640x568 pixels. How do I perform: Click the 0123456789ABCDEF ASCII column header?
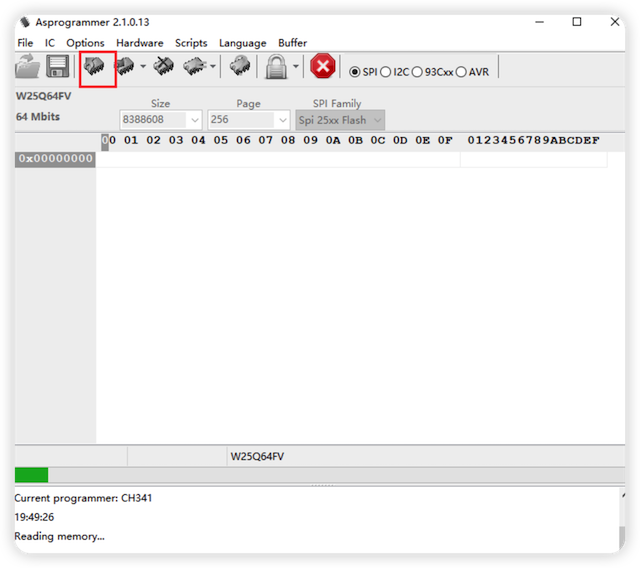coord(533,140)
